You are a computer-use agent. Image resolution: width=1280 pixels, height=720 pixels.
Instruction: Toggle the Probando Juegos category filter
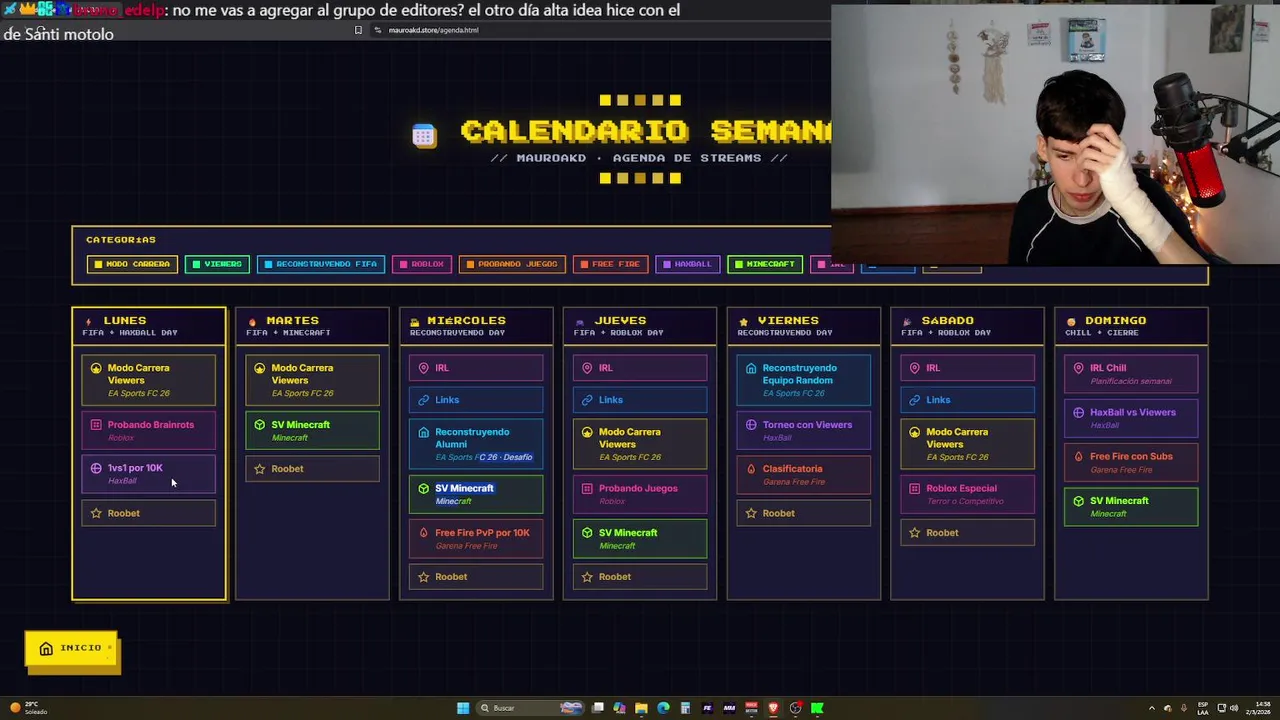point(512,264)
